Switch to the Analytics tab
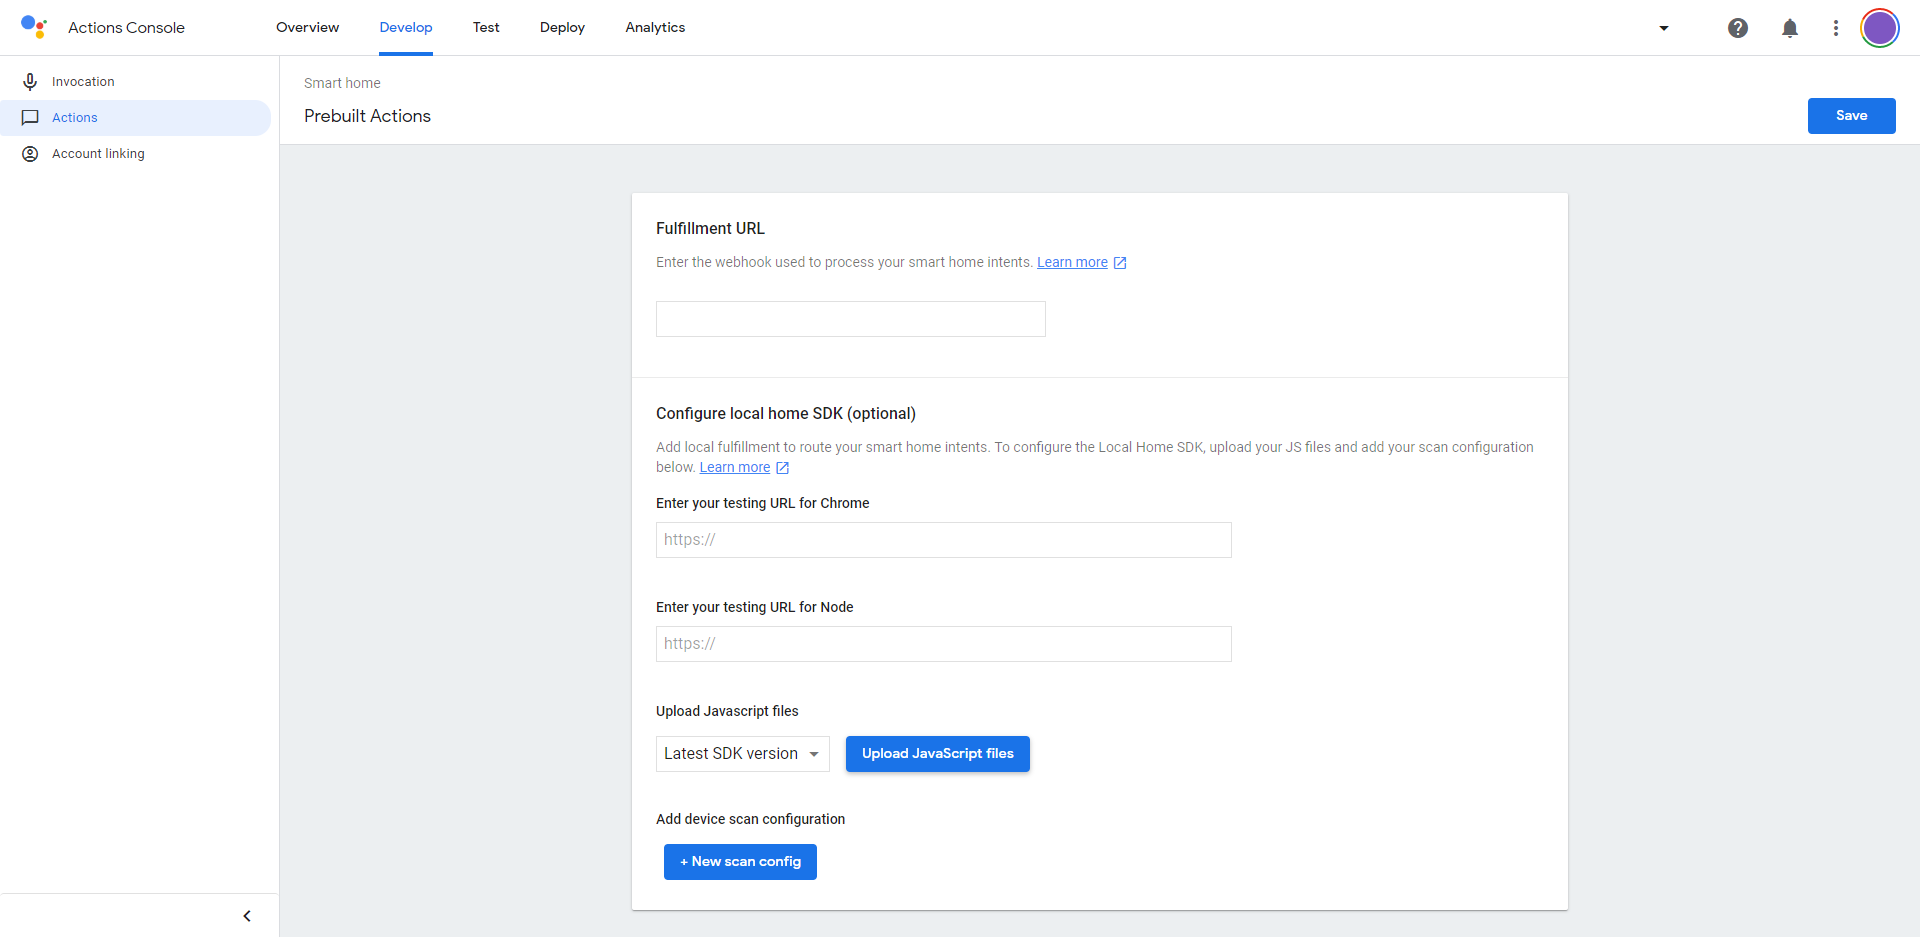1920x937 pixels. click(655, 27)
